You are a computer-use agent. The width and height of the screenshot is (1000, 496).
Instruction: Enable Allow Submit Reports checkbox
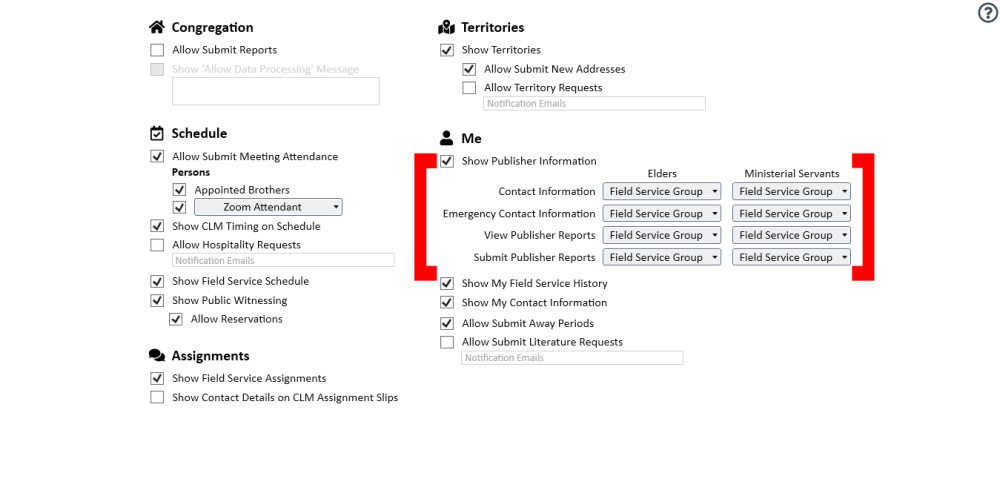157,50
